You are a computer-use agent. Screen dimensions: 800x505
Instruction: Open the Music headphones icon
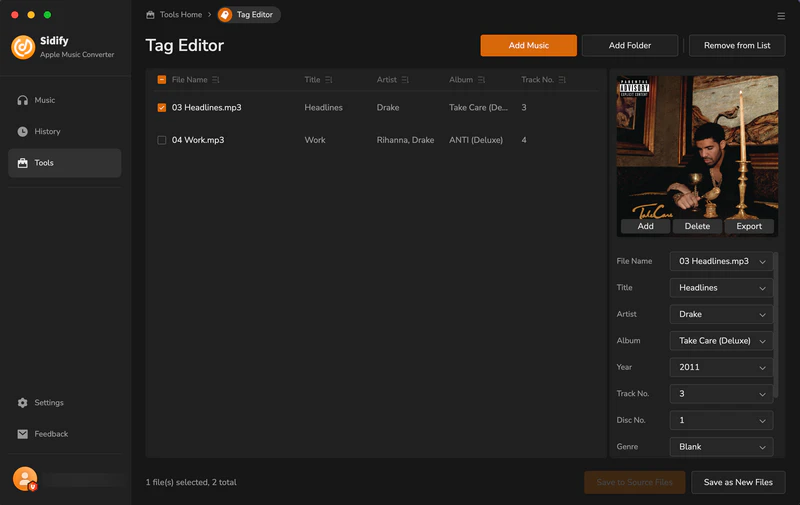(22, 100)
